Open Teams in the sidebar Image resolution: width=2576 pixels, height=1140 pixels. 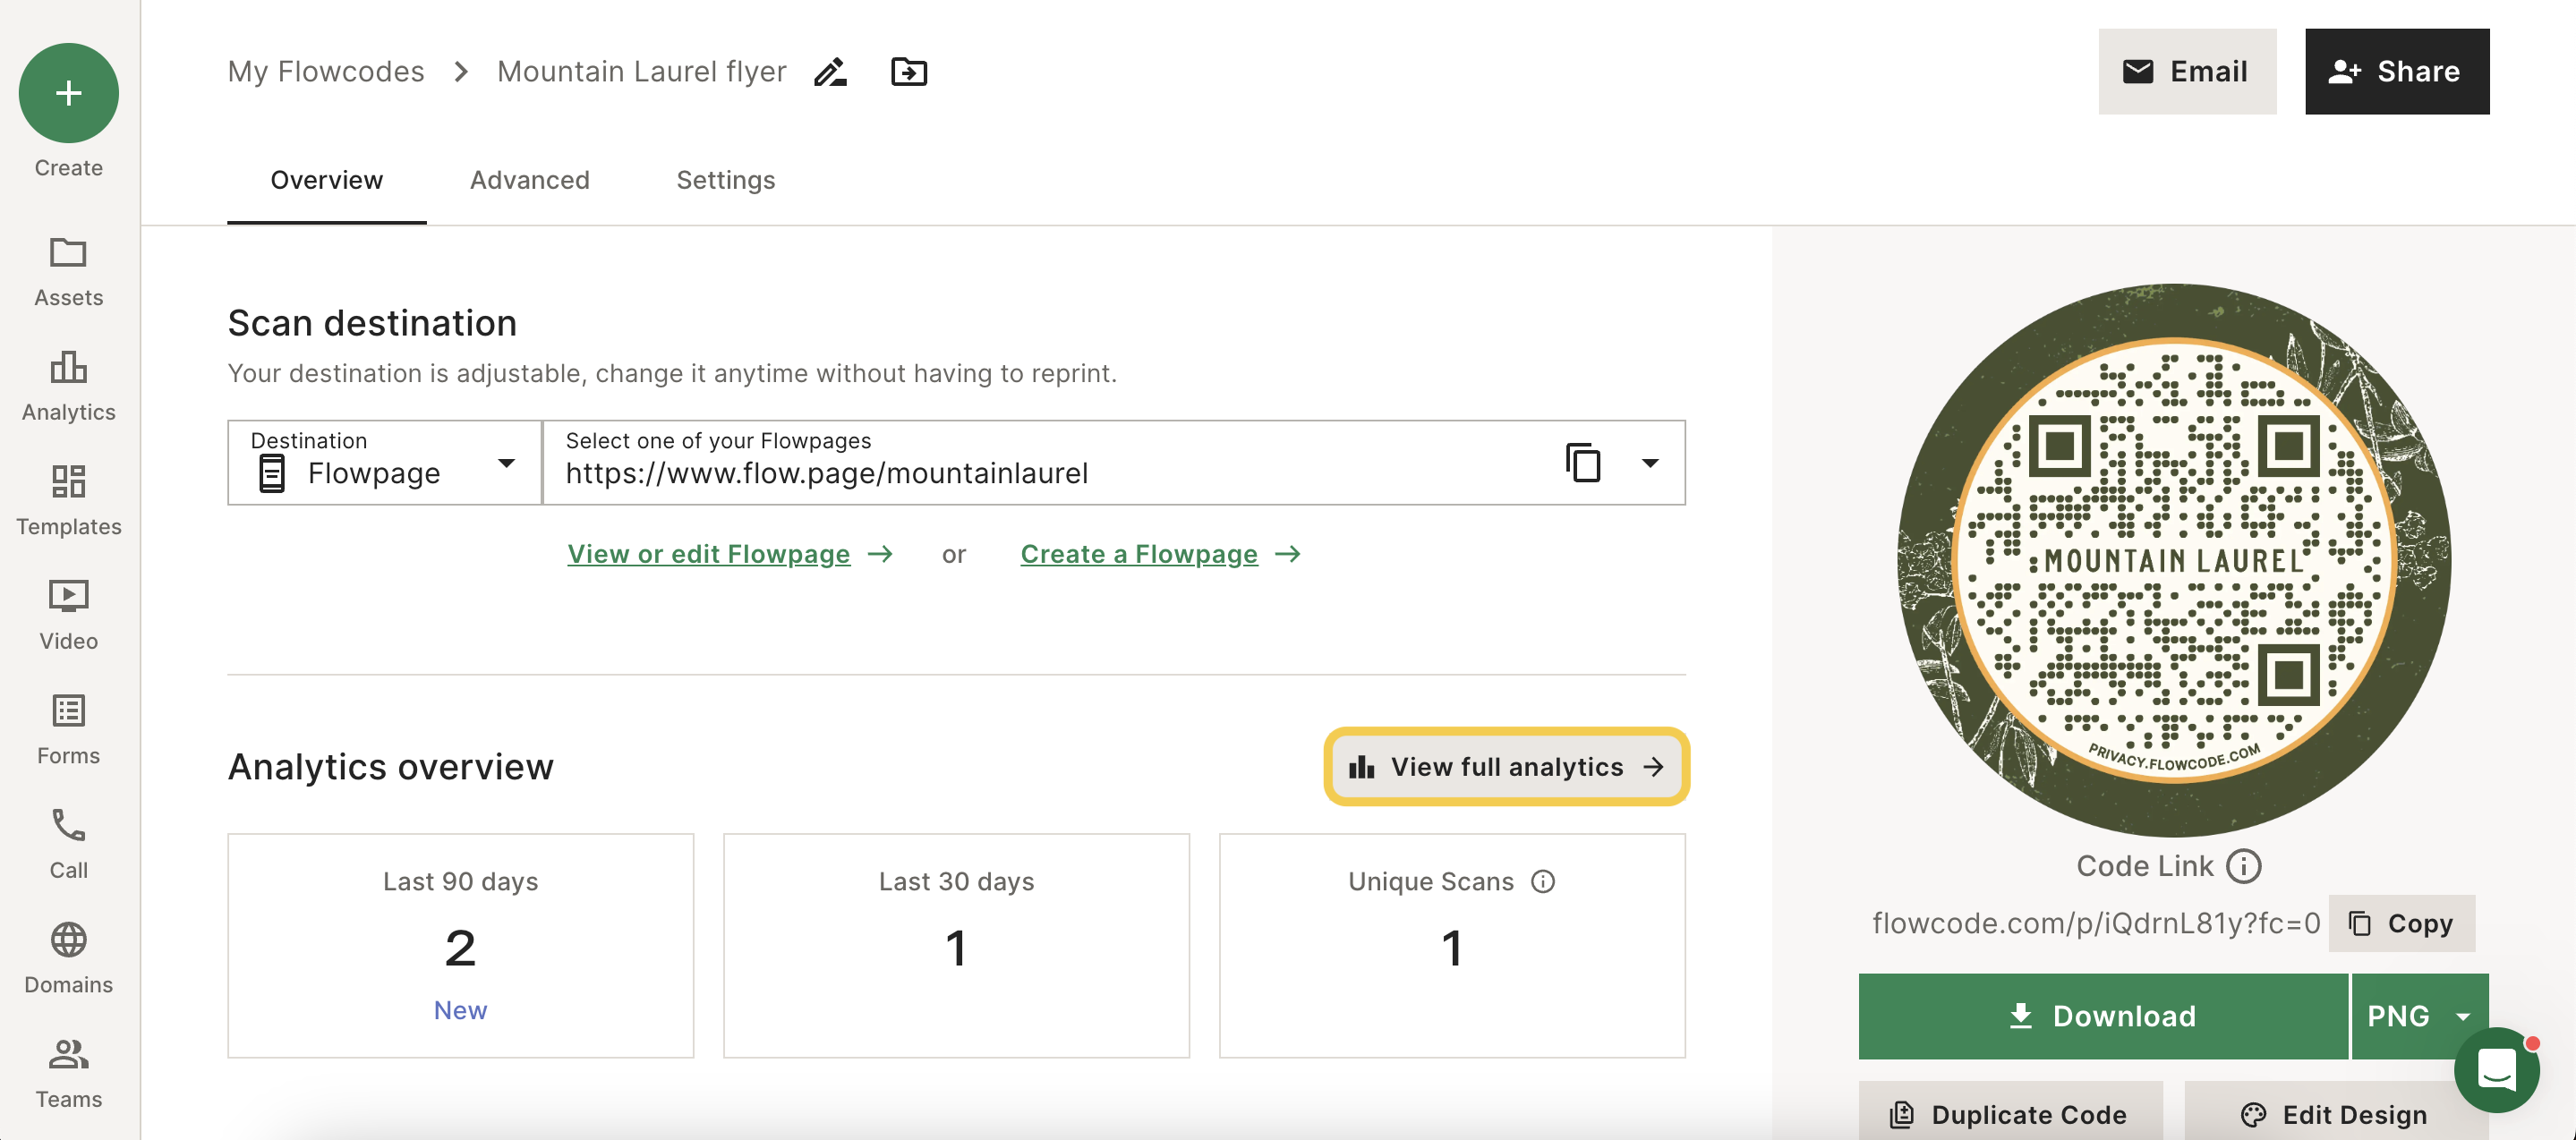68,1073
